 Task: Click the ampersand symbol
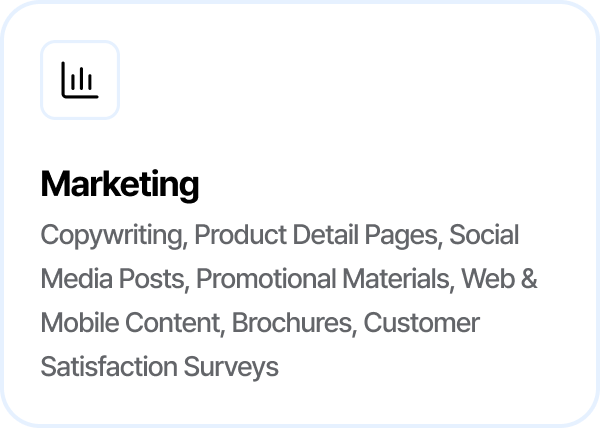(x=530, y=280)
